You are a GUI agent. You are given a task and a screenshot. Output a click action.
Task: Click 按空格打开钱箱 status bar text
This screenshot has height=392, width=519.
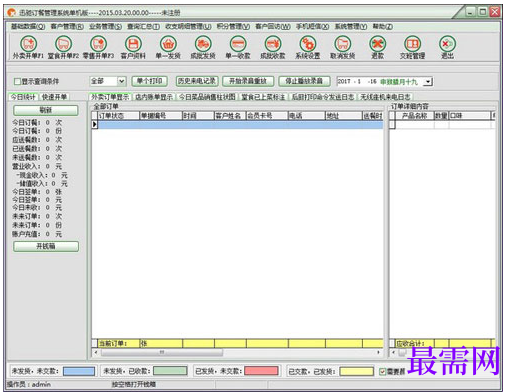[134, 384]
